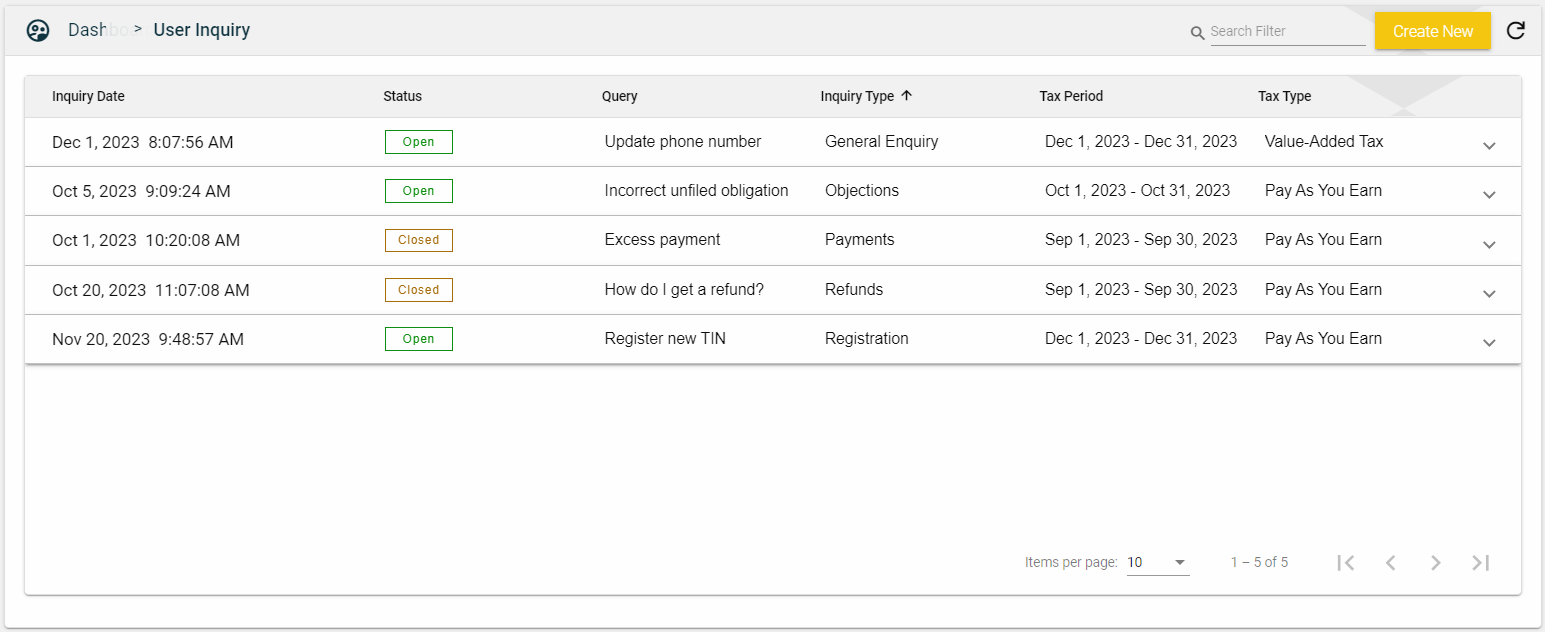1545x632 pixels.
Task: Click the refresh icon in header
Action: tap(1516, 31)
